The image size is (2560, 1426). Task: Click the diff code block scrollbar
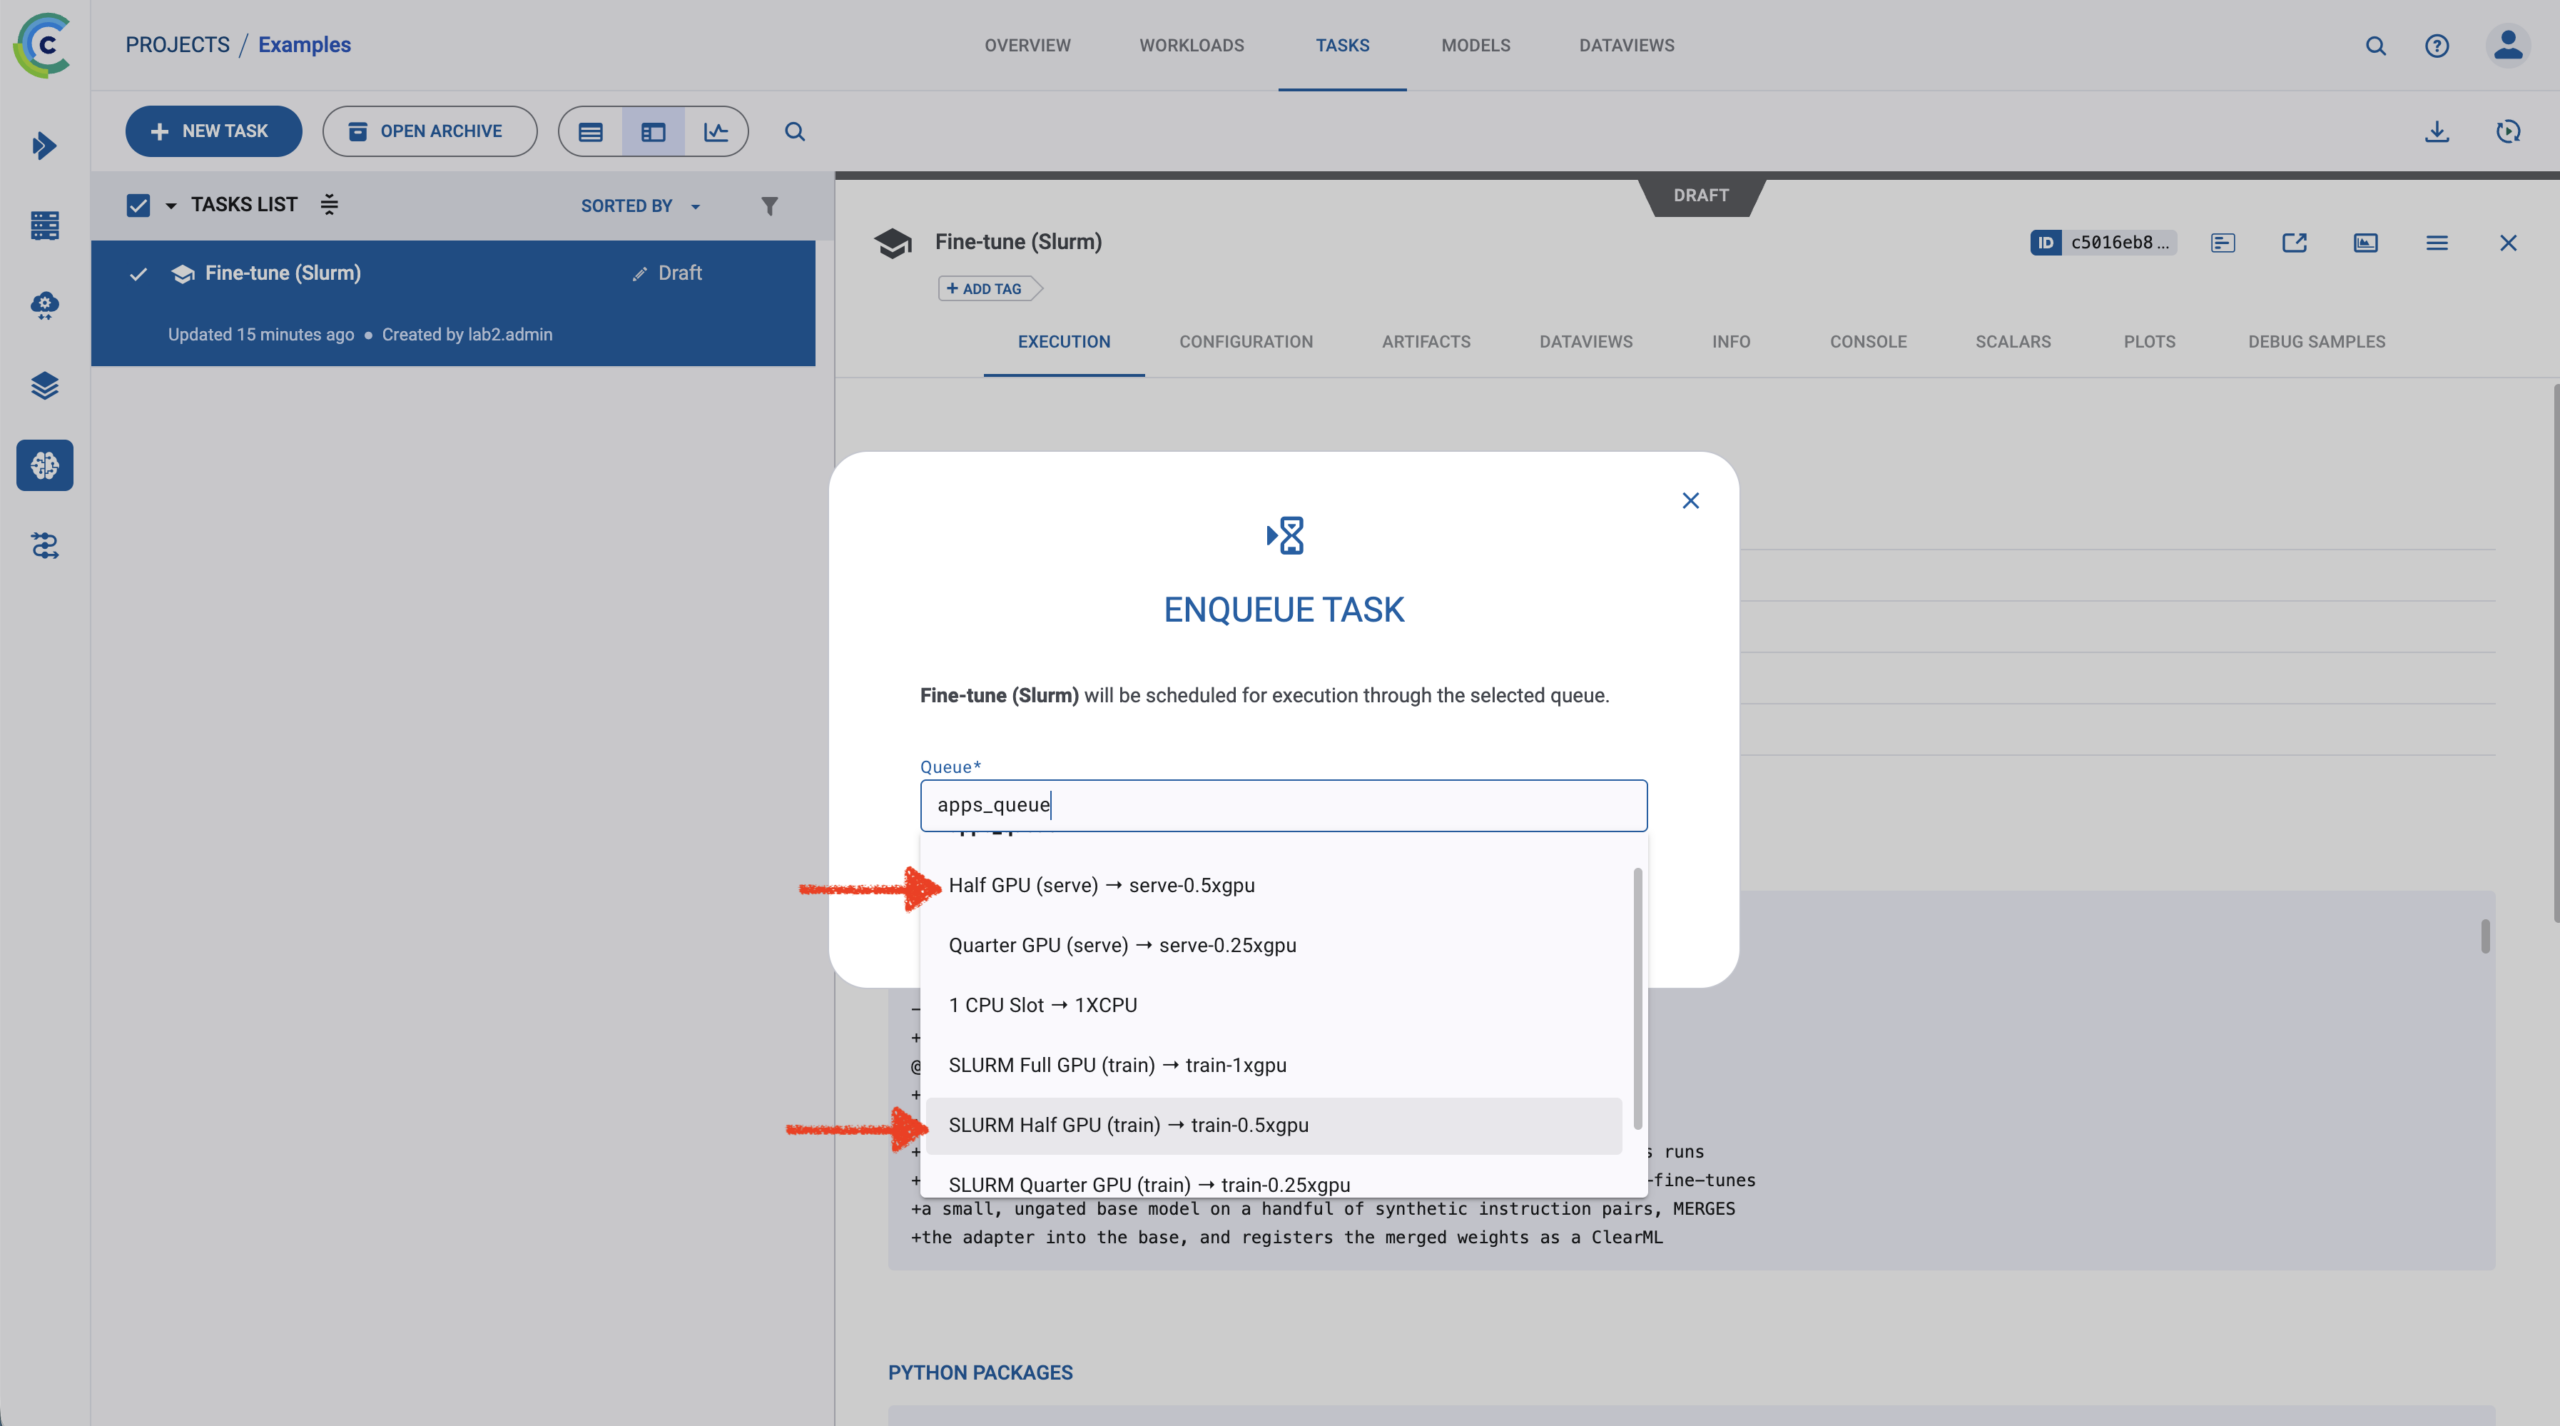pyautogui.click(x=2485, y=936)
